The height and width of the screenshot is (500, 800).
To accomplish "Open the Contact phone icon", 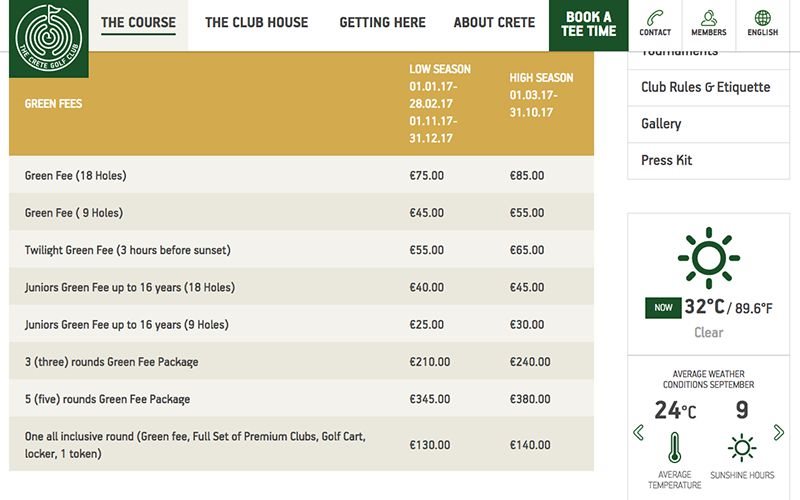I will [x=655, y=19].
